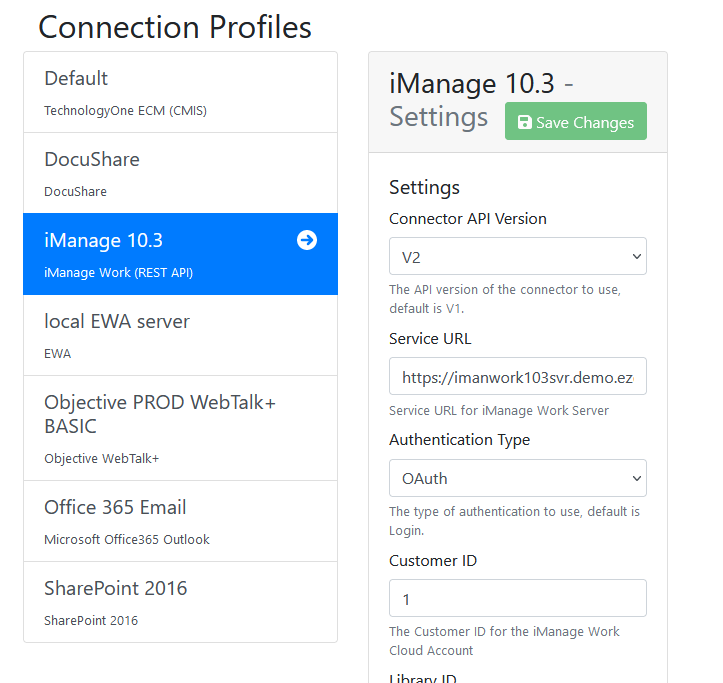Viewport: 723px width, 683px height.
Task: Click the Connection Profiles page heading
Action: click(x=175, y=27)
